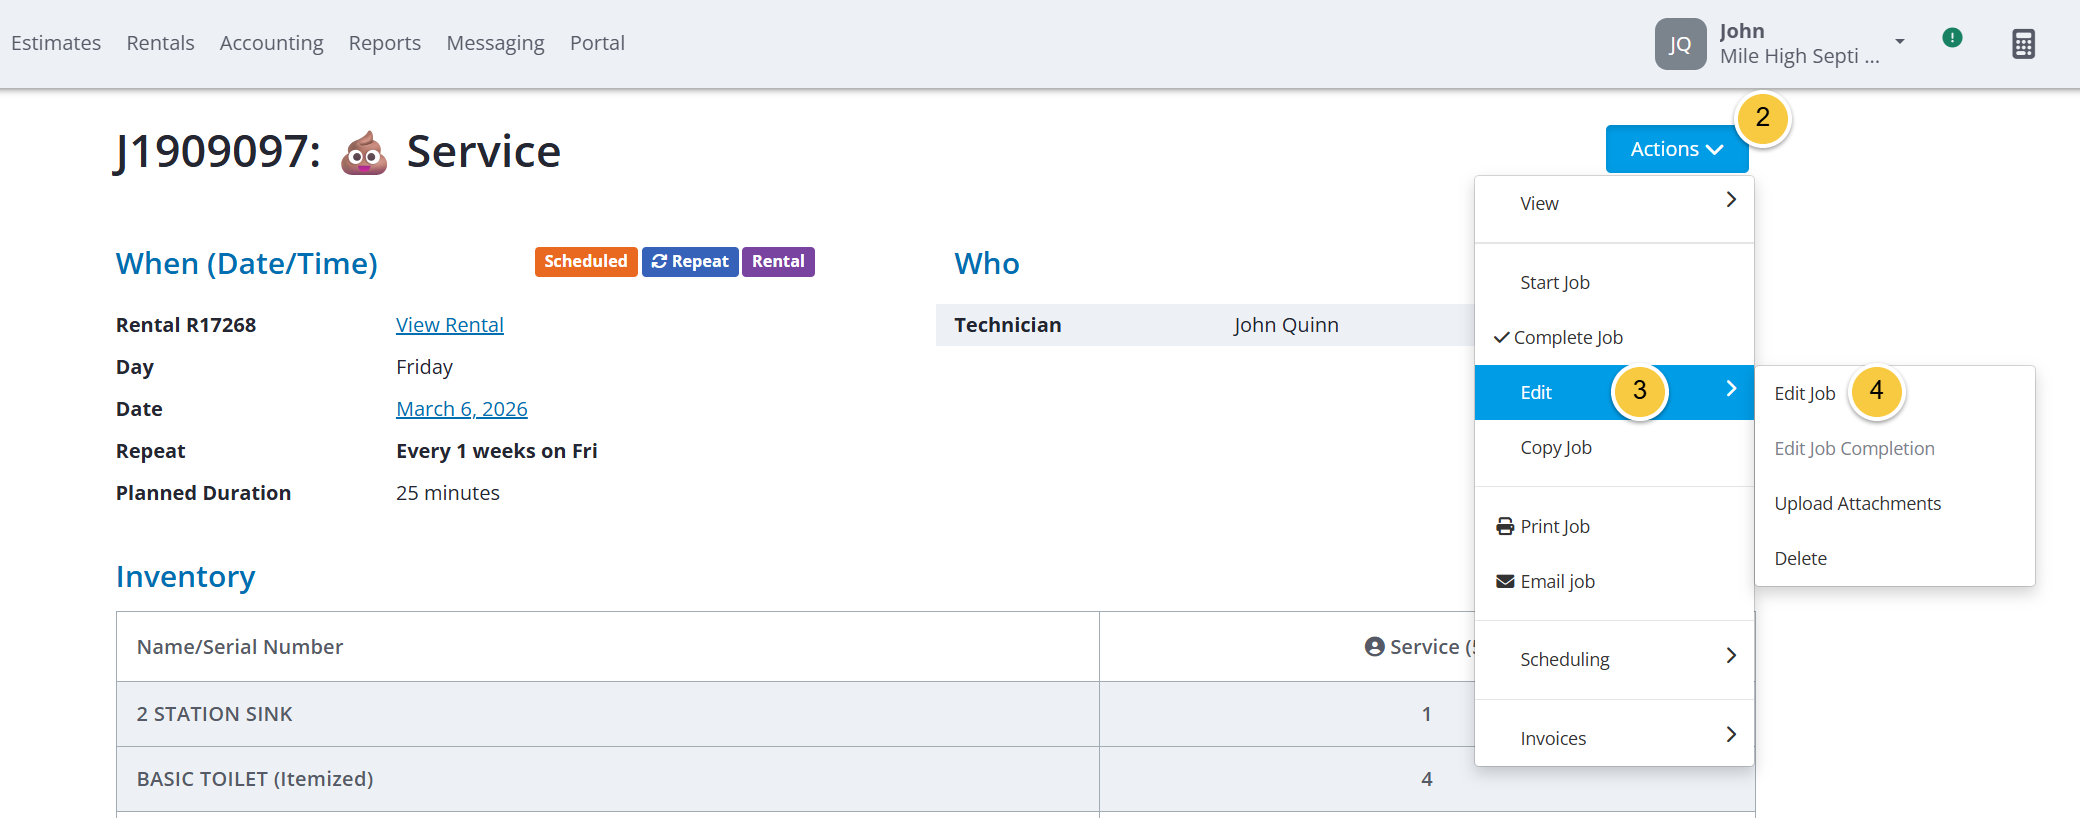Expand the Scheduling submenu
Viewport: 2080px width, 818px height.
pos(1614,659)
